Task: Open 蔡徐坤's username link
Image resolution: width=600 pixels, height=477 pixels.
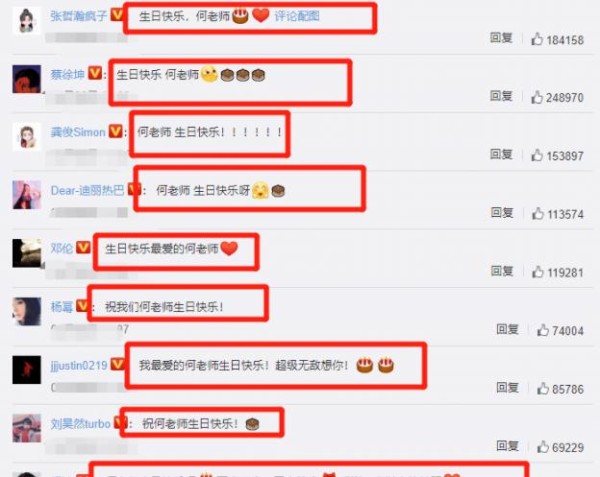Action: point(67,74)
